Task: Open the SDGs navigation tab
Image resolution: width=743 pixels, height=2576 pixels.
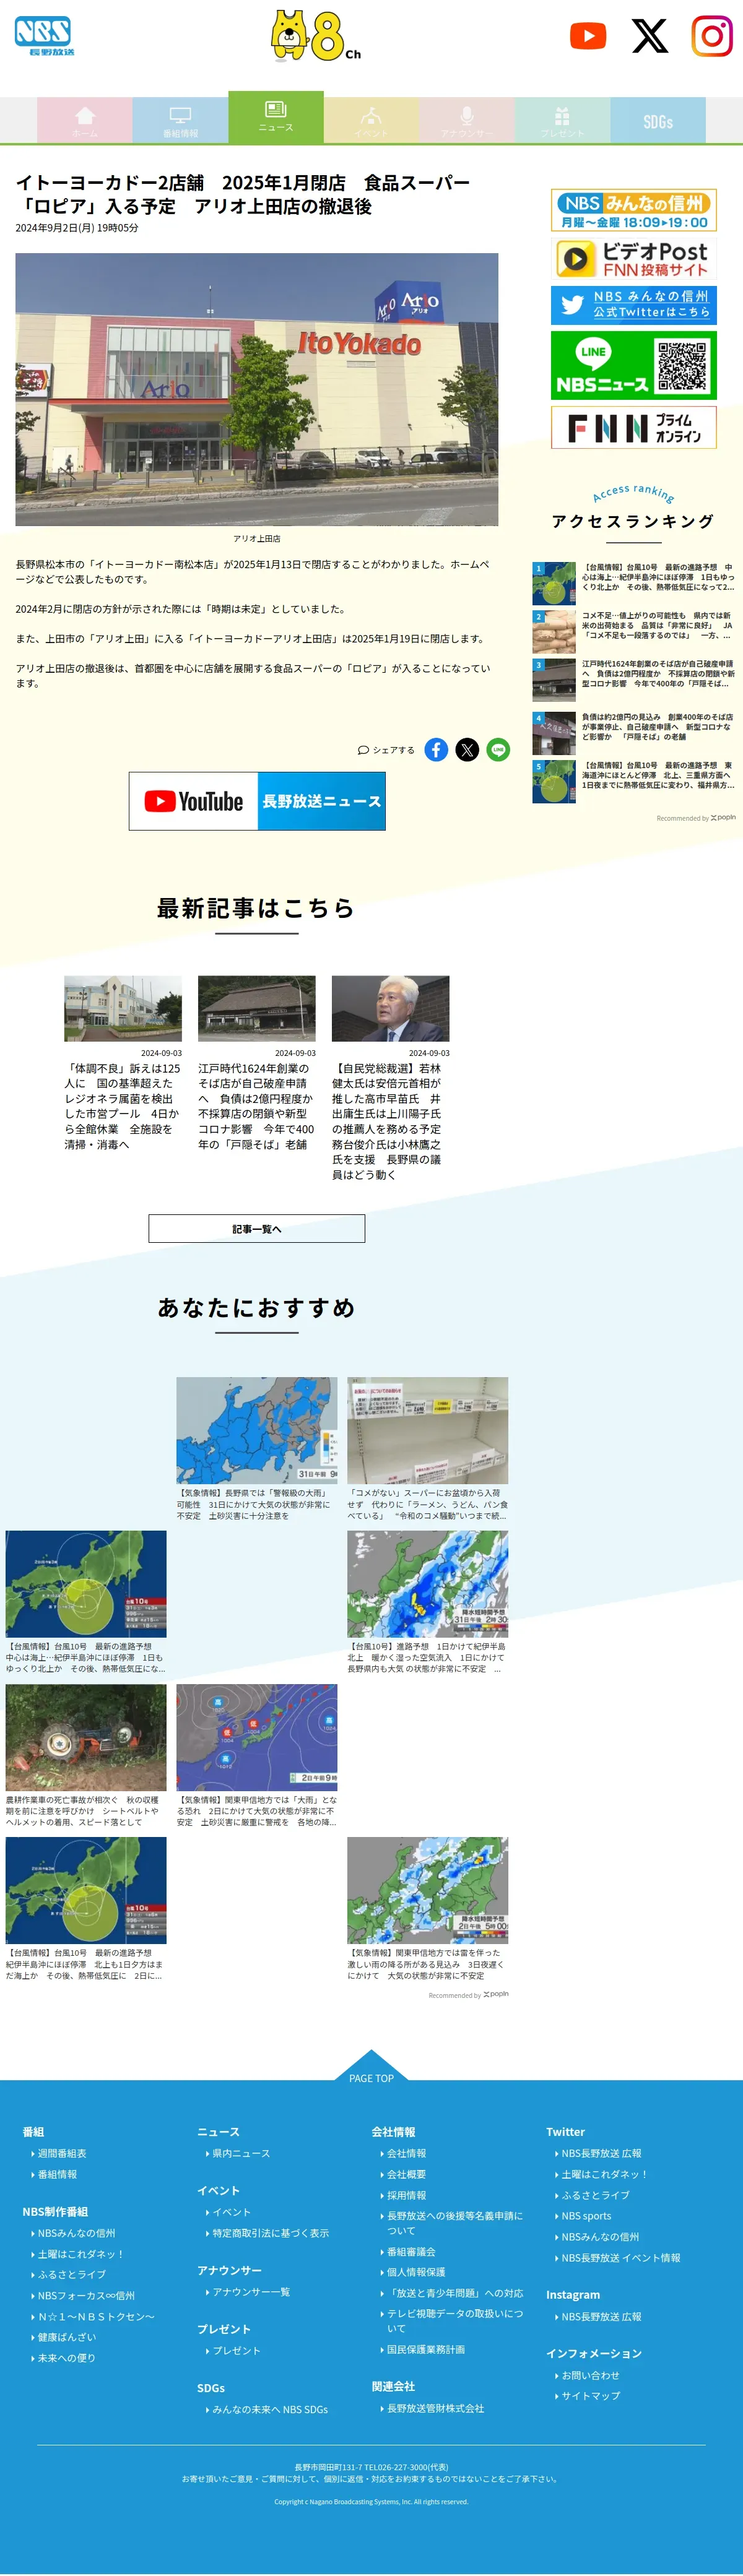Action: pyautogui.click(x=657, y=121)
